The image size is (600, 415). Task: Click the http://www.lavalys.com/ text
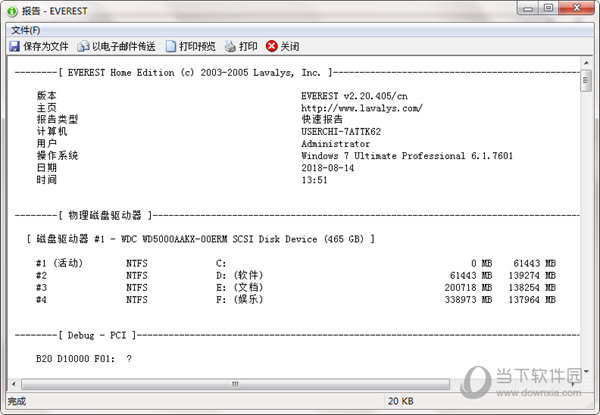pyautogui.click(x=362, y=108)
